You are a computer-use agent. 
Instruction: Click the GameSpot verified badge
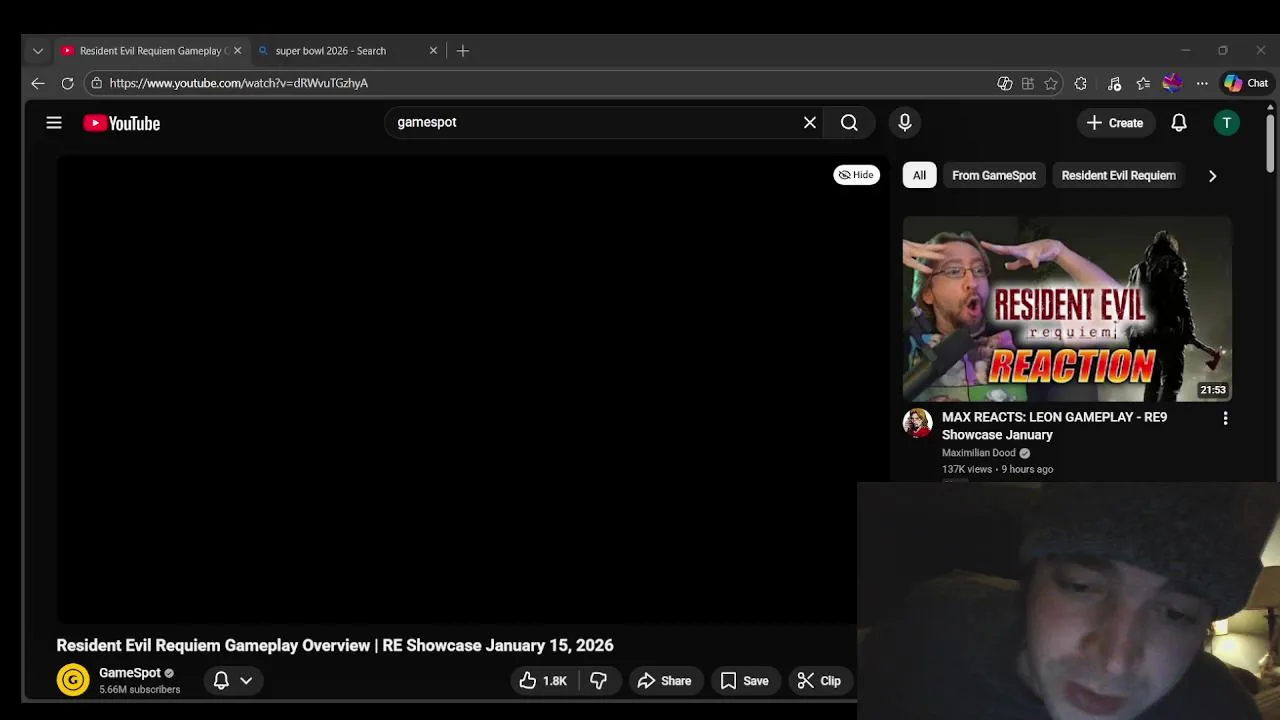(x=169, y=674)
